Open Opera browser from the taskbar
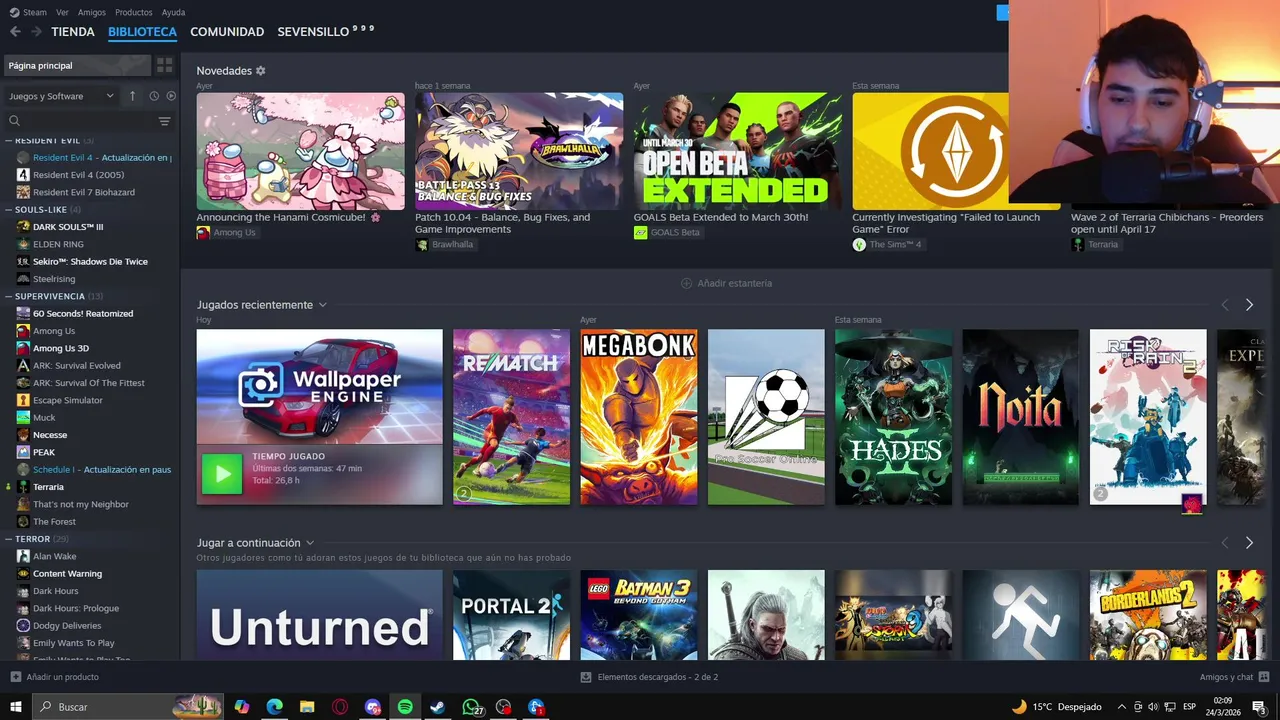The image size is (1280, 720). (x=340, y=707)
